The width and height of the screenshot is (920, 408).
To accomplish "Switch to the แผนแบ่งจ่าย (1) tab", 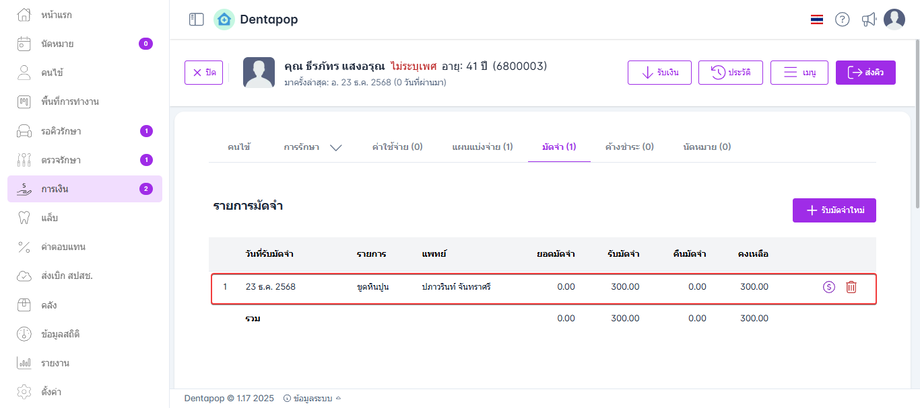I will click(x=482, y=147).
